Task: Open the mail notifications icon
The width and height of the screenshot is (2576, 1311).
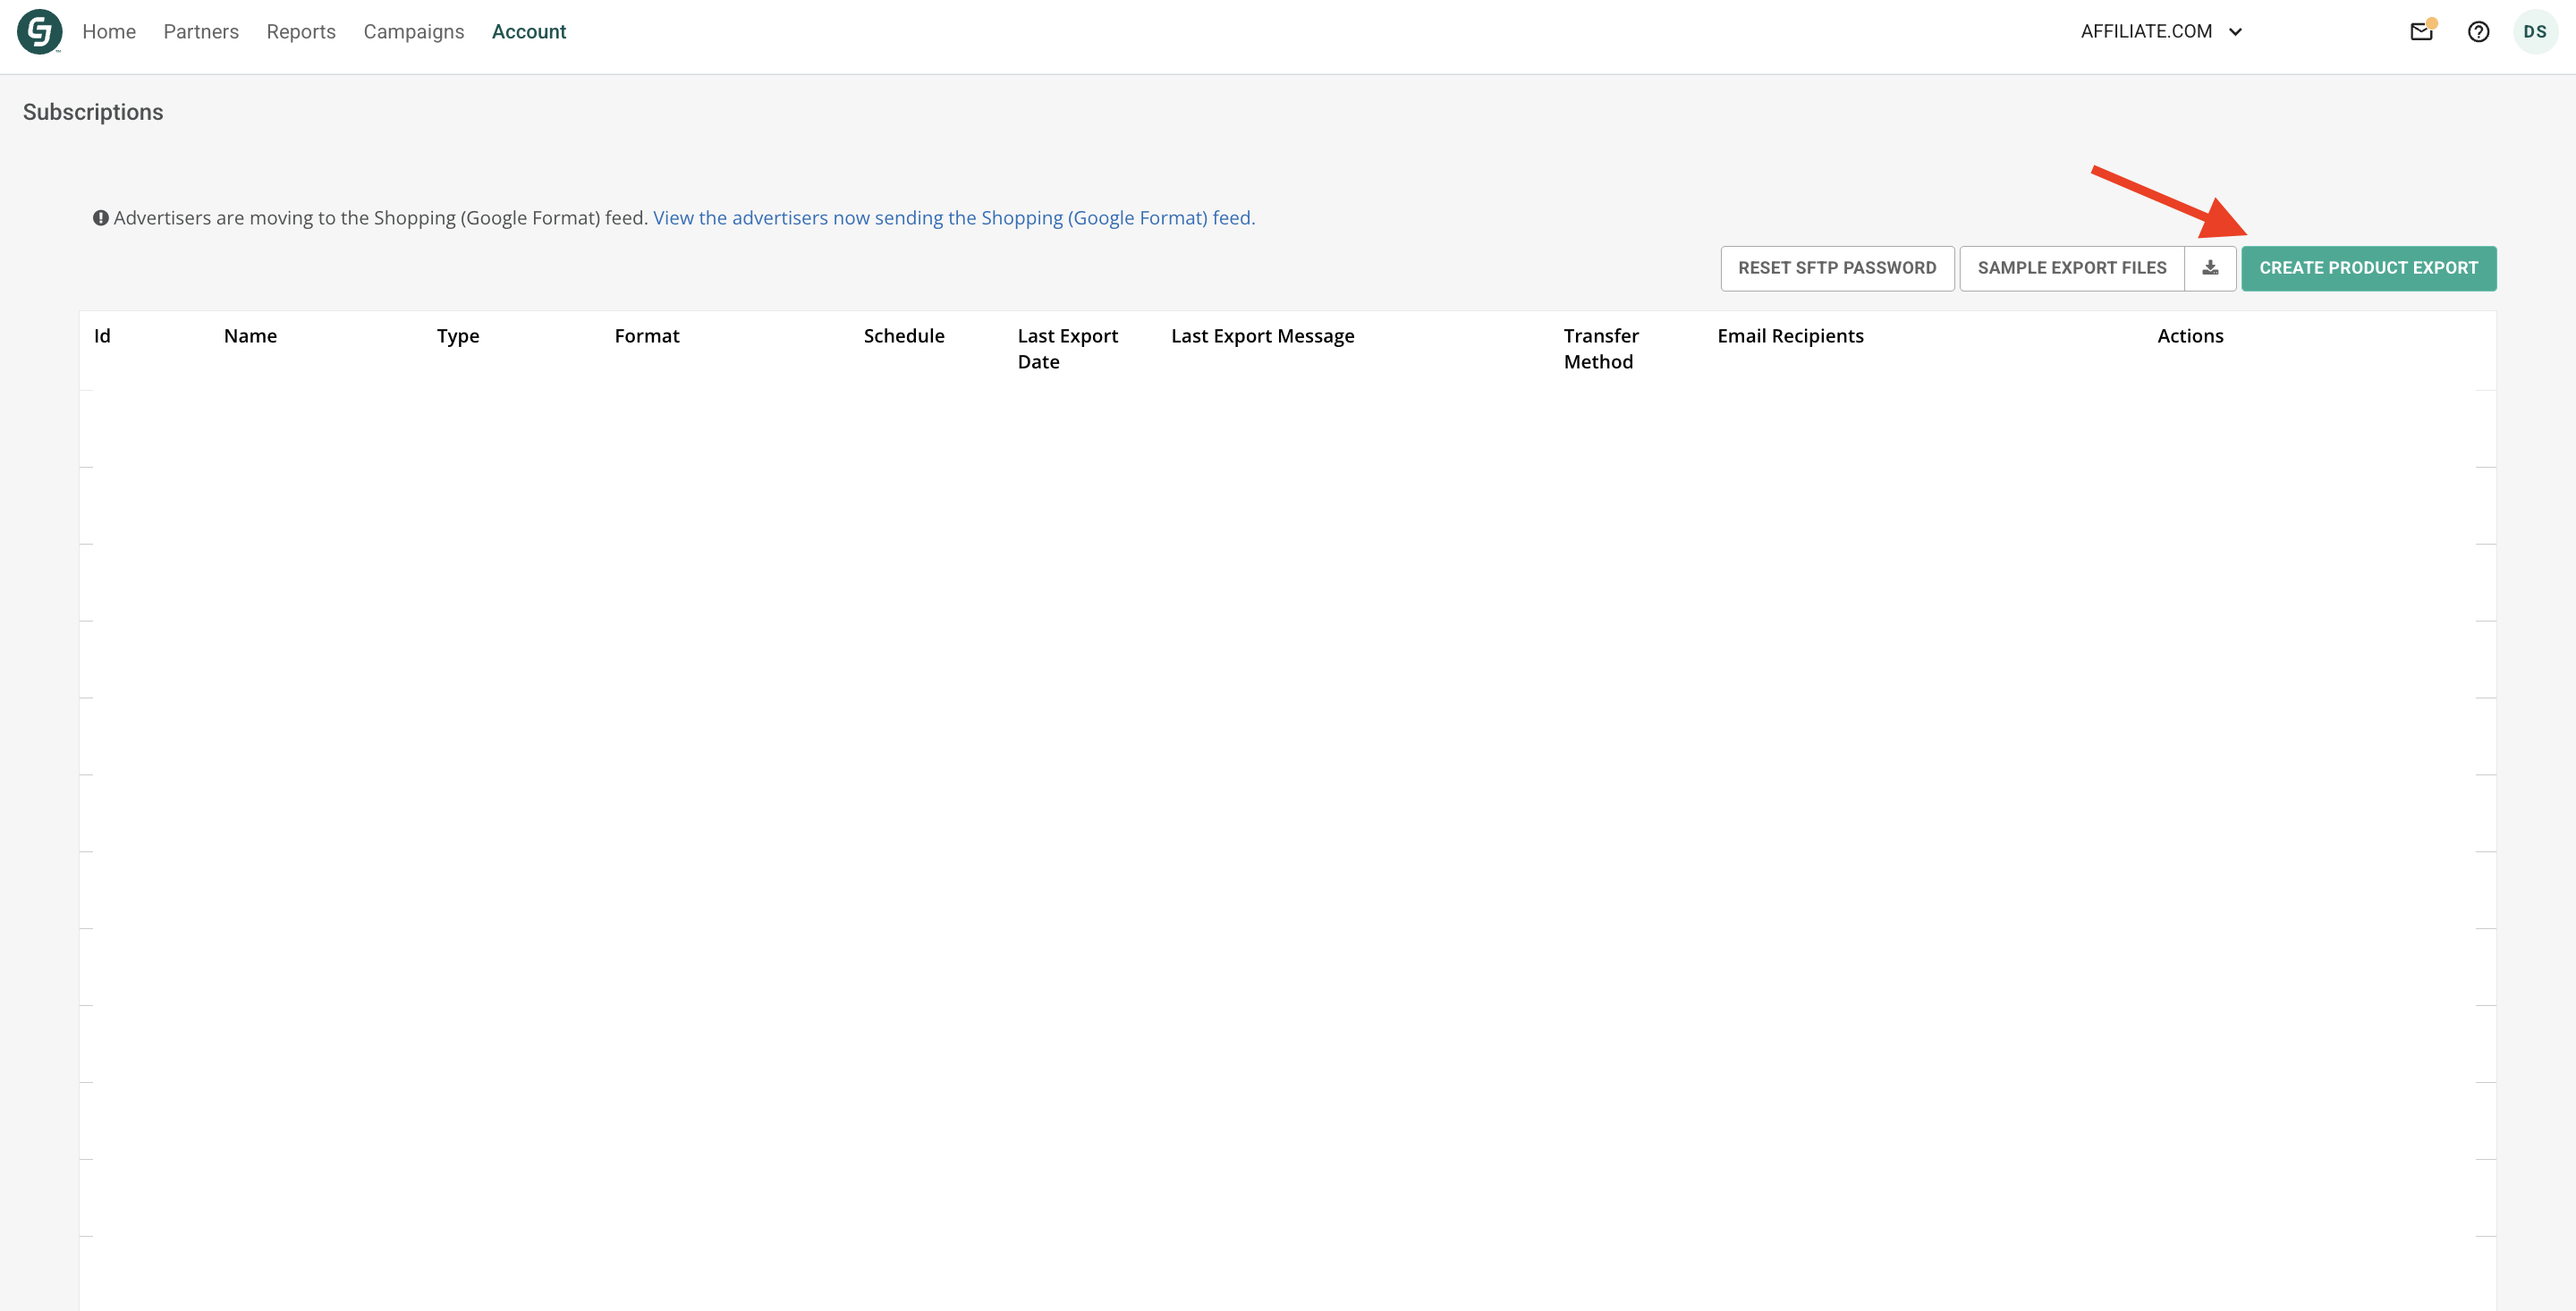Action: click(2421, 31)
